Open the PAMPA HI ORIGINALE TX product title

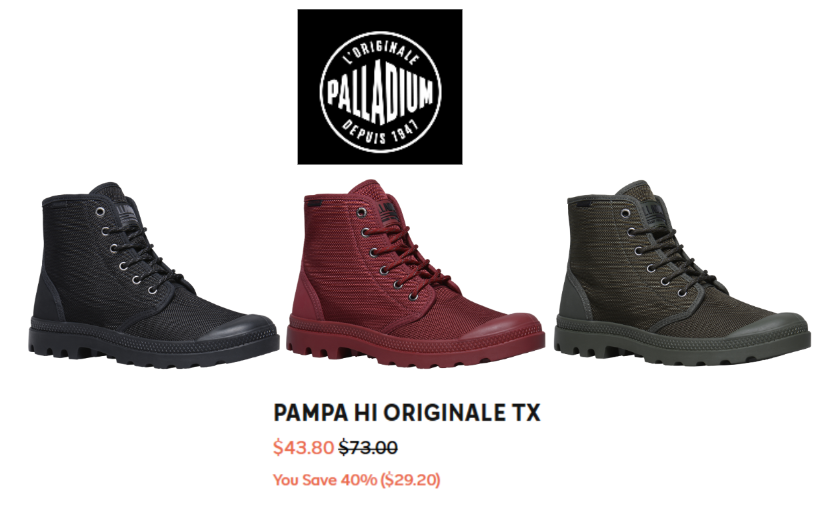coord(407,413)
